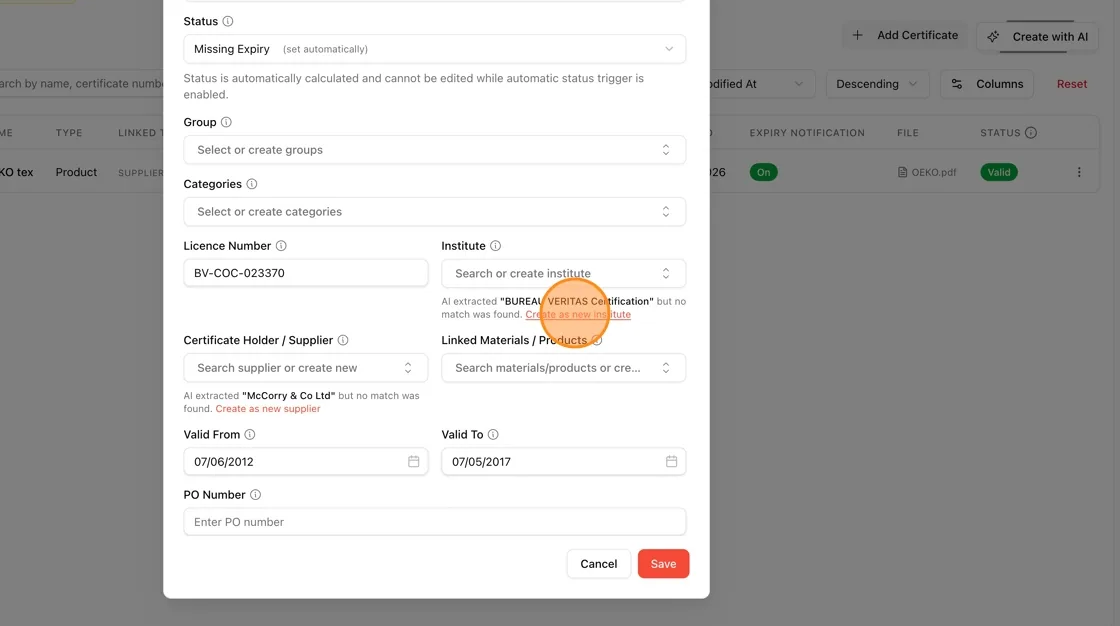The height and width of the screenshot is (626, 1120).
Task: Click the Columns button
Action: pyautogui.click(x=987, y=84)
